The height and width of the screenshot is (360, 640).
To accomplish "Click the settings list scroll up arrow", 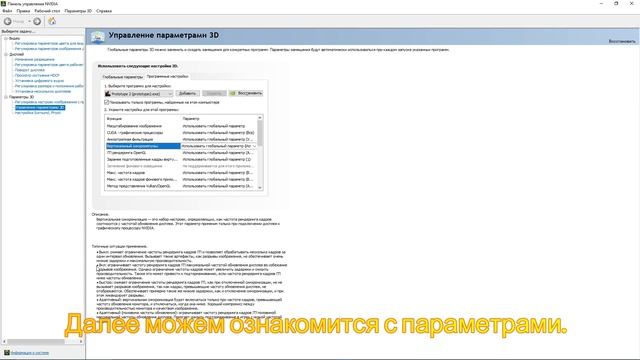I will pos(260,118).
